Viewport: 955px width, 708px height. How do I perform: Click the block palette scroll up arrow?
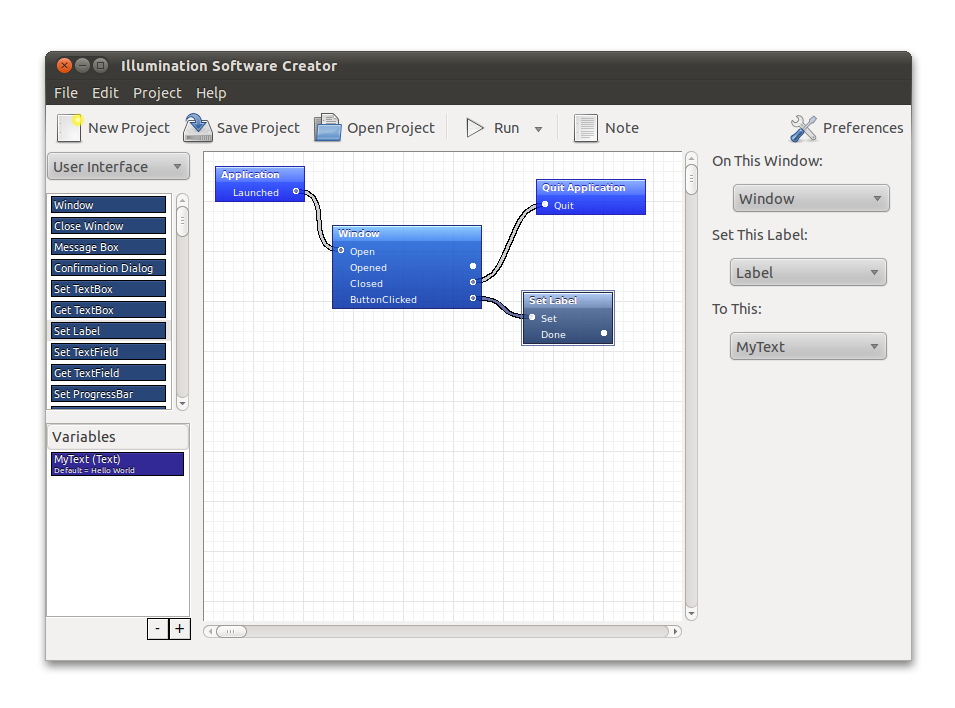pyautogui.click(x=182, y=200)
